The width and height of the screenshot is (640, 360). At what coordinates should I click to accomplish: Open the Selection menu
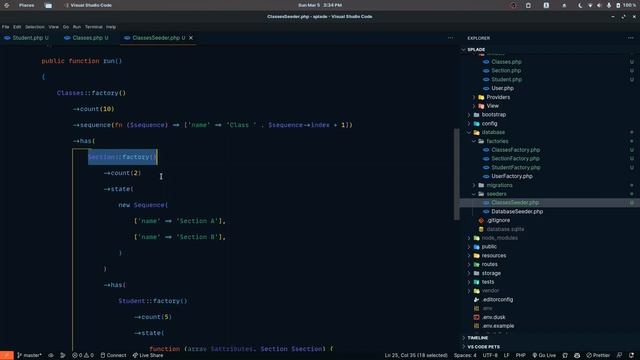point(35,27)
